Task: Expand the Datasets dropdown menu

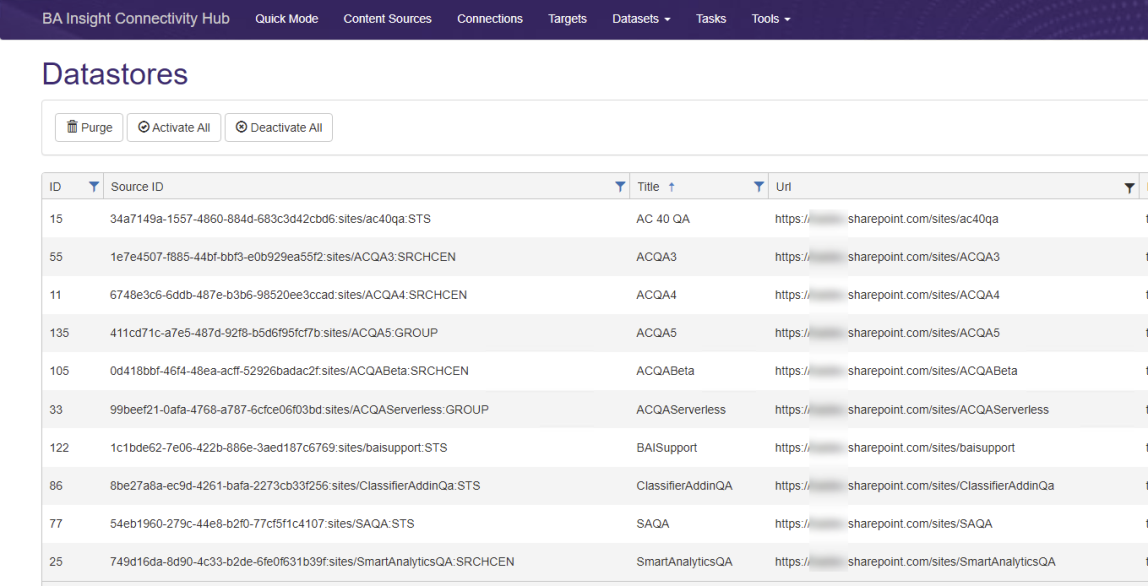Action: (x=641, y=19)
